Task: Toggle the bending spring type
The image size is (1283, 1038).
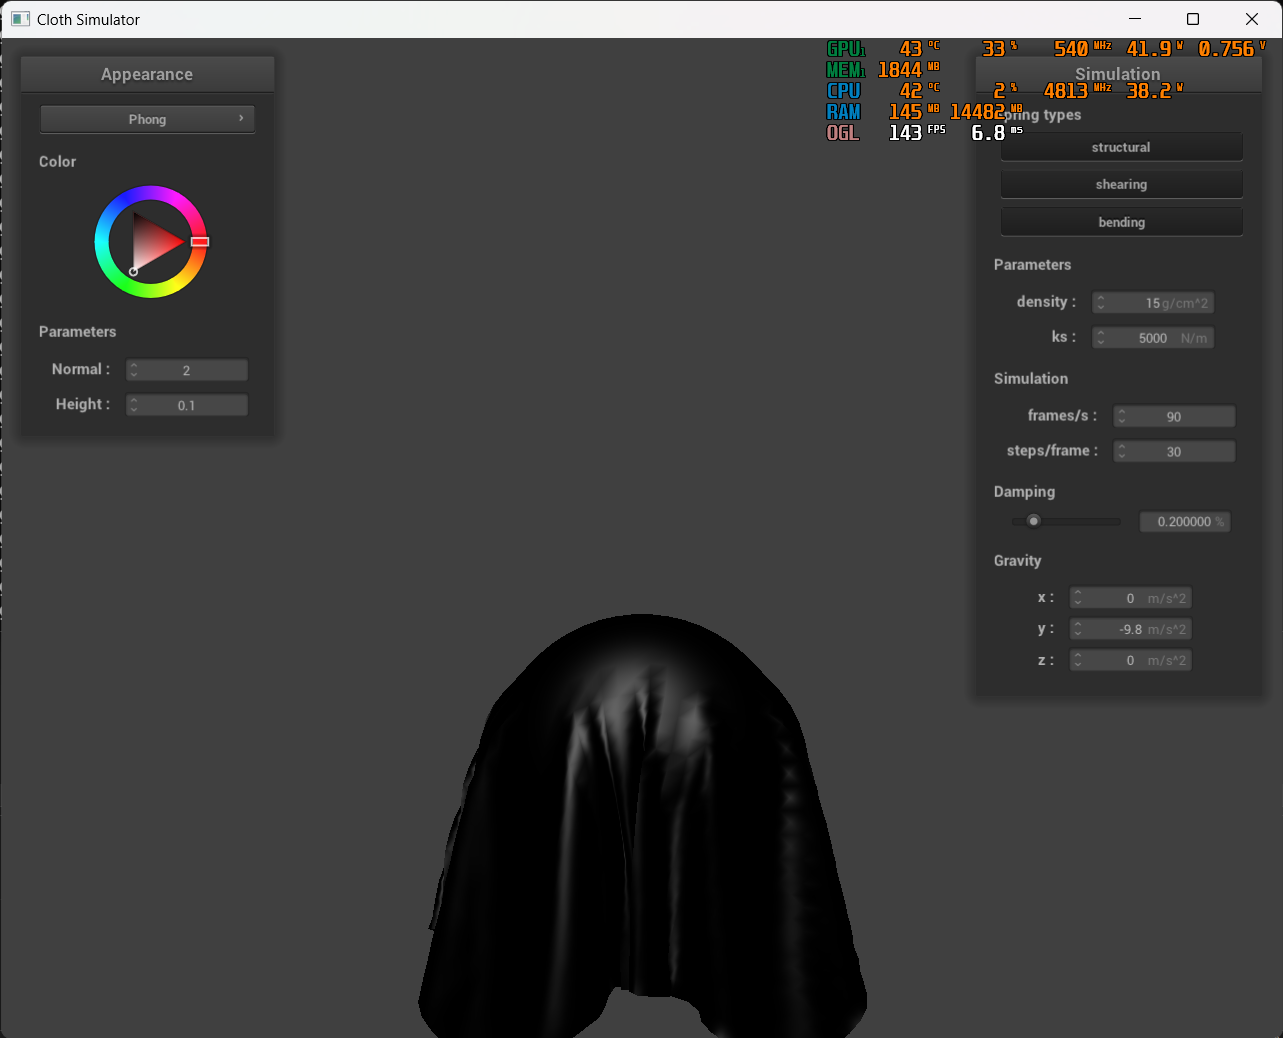Action: (x=1121, y=222)
